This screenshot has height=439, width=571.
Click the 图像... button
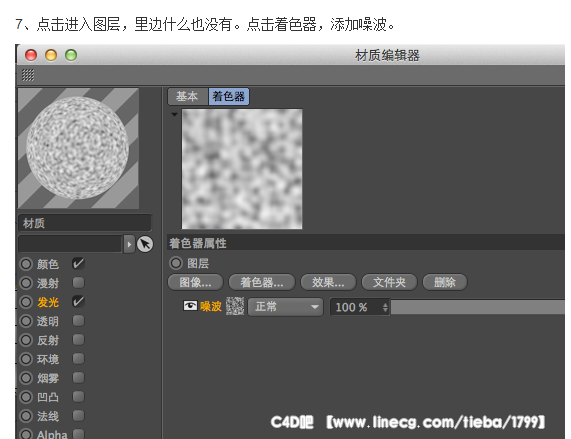click(x=196, y=282)
